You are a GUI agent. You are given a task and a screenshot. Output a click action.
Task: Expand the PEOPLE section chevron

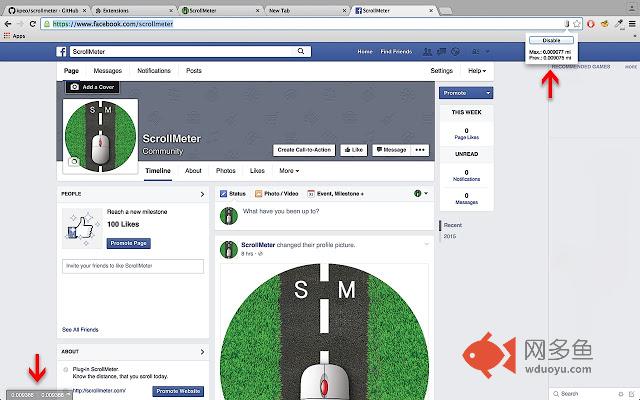(x=202, y=194)
